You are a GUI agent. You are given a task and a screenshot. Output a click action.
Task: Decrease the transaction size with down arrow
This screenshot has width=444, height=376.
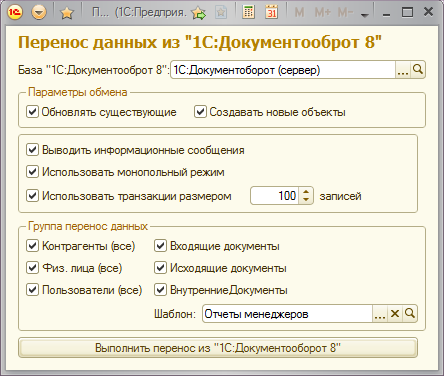[306, 200]
